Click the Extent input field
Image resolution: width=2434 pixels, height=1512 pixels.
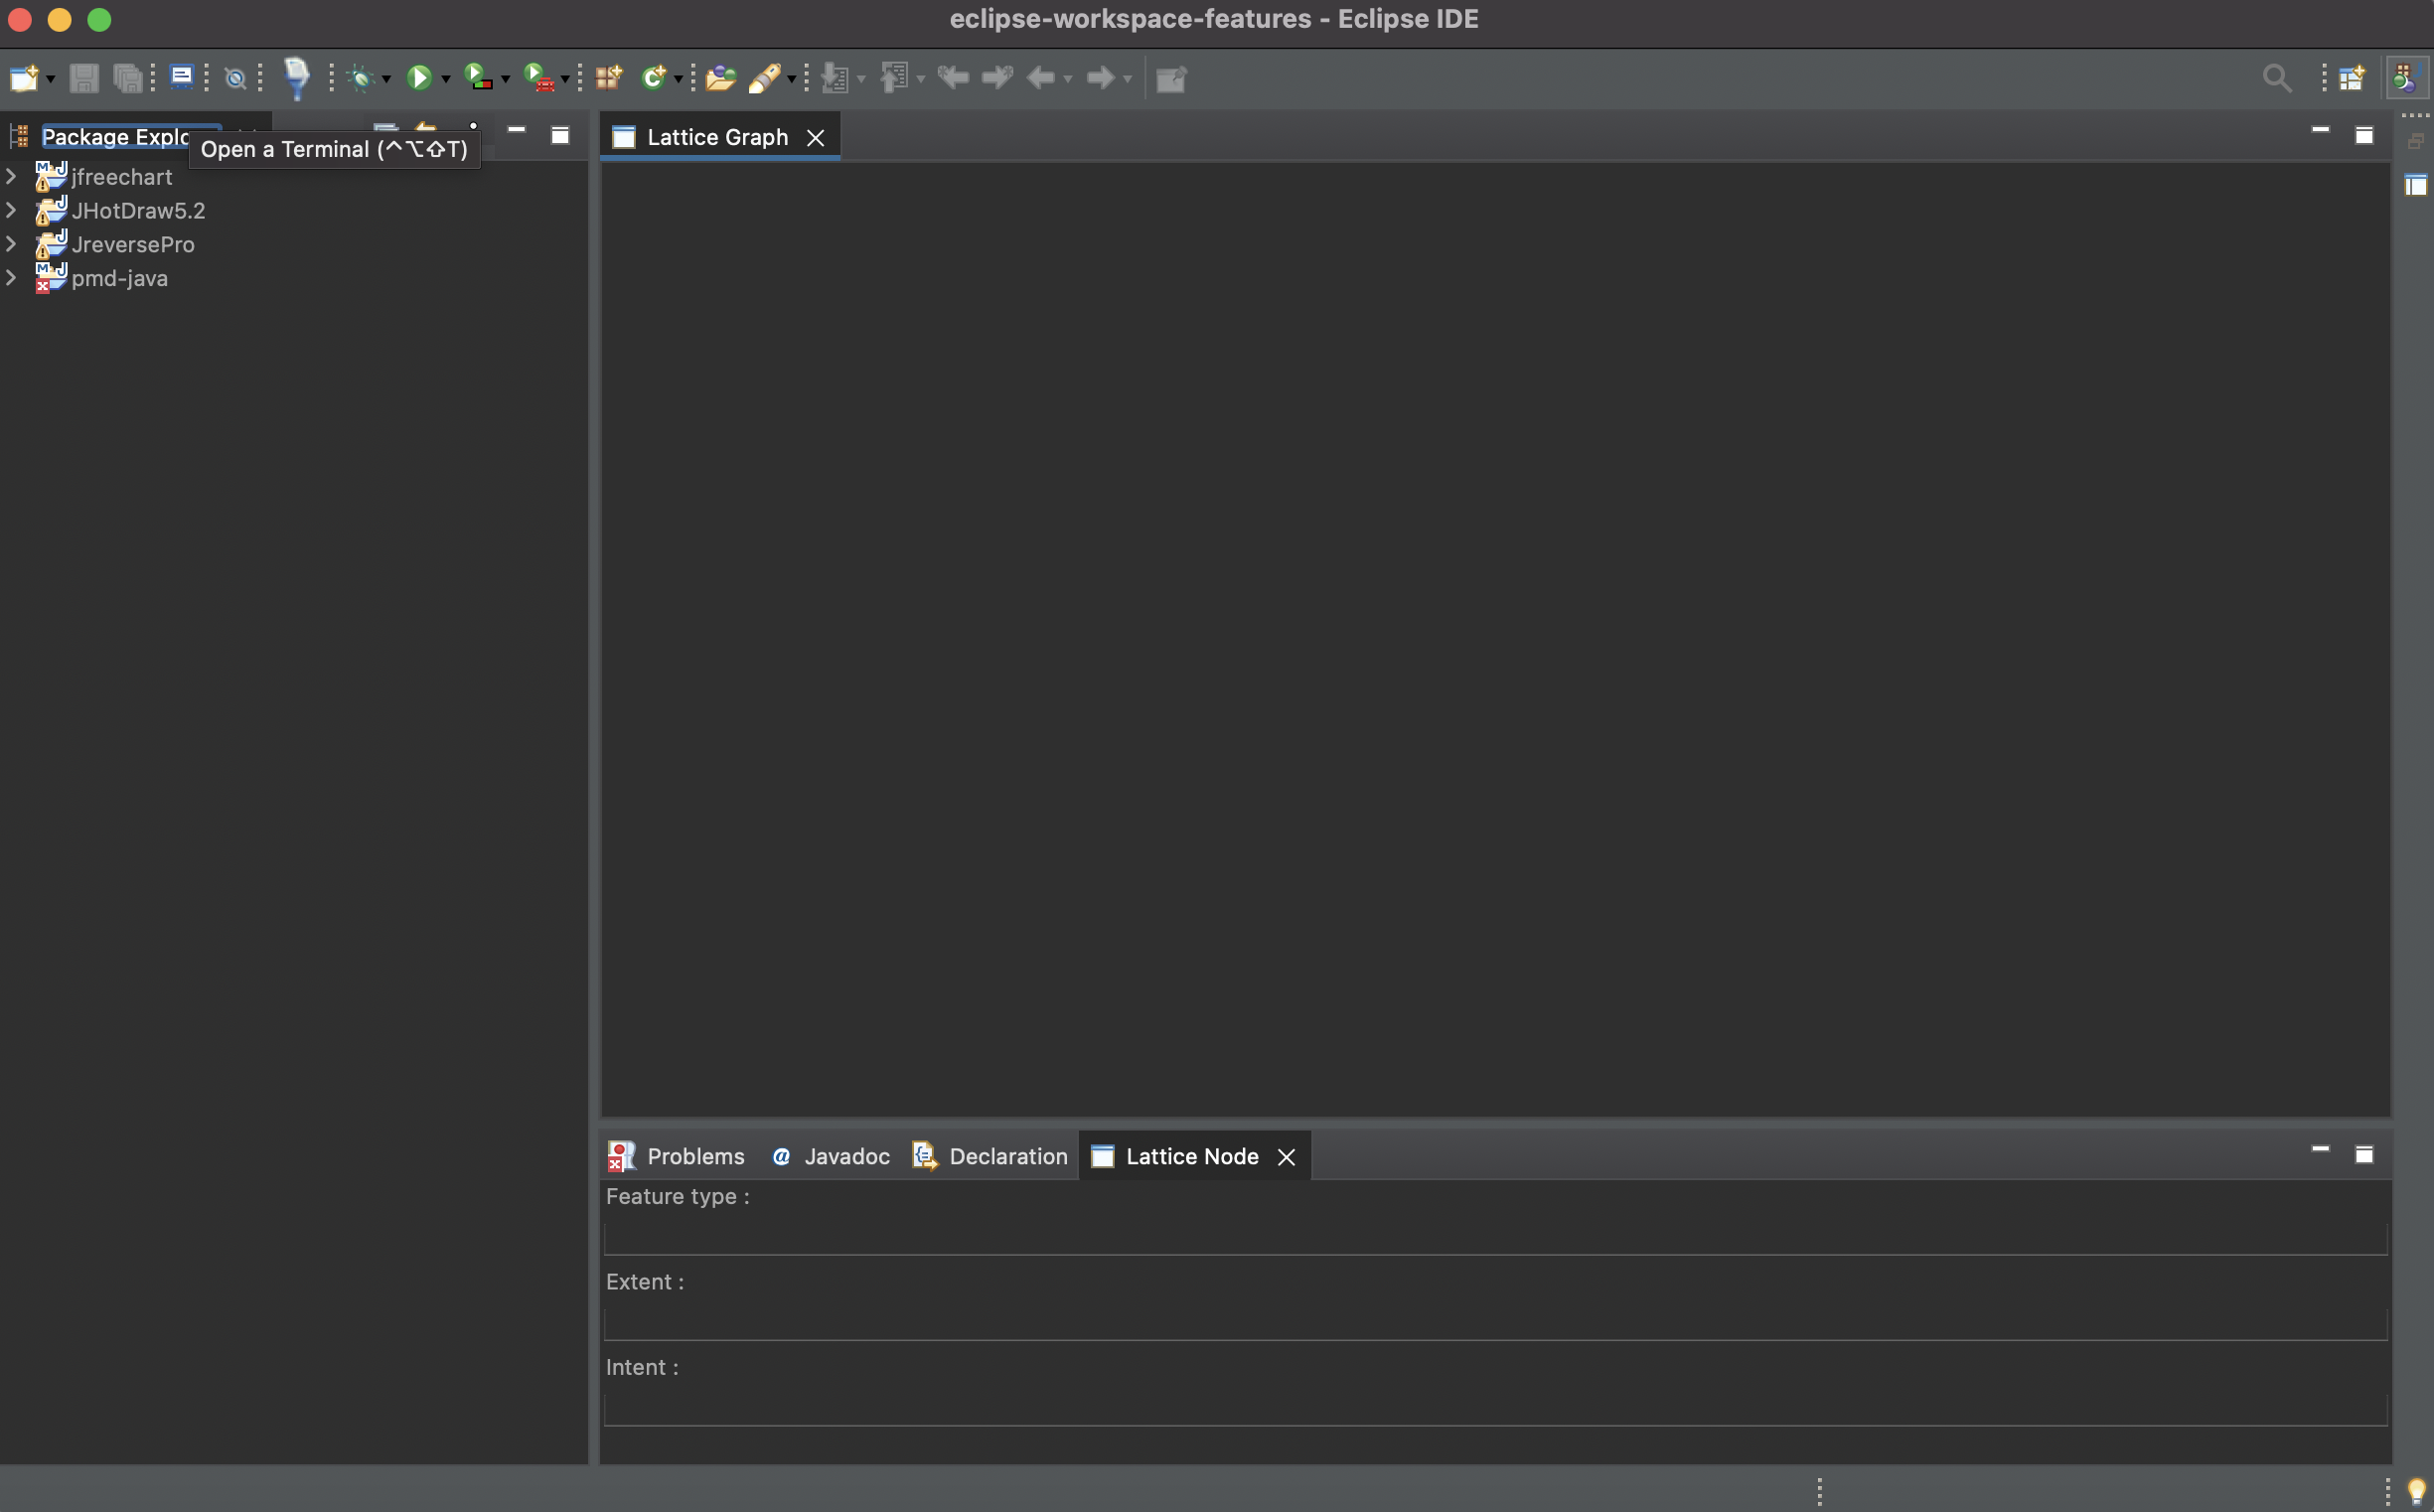click(1496, 1324)
